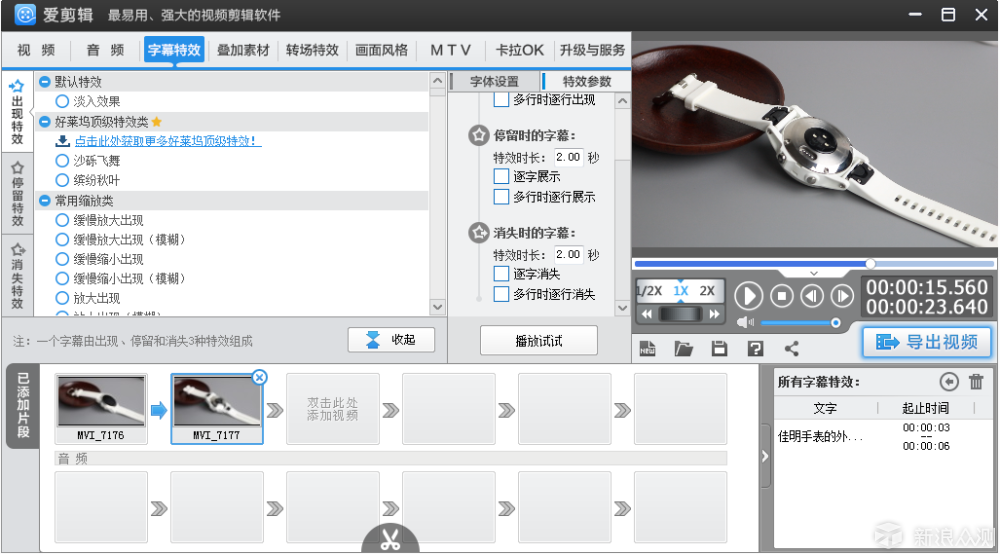Screen dimensions: 1000x554
Task: Save the project using the floppy disk icon
Action: (719, 348)
